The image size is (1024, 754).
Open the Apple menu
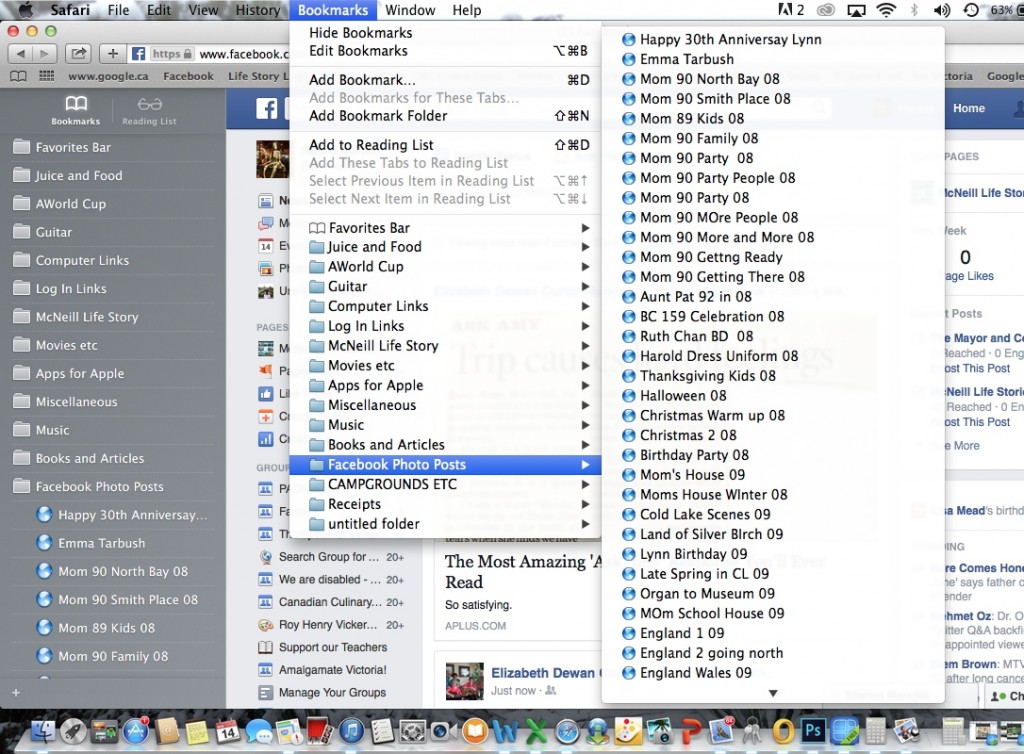25,9
